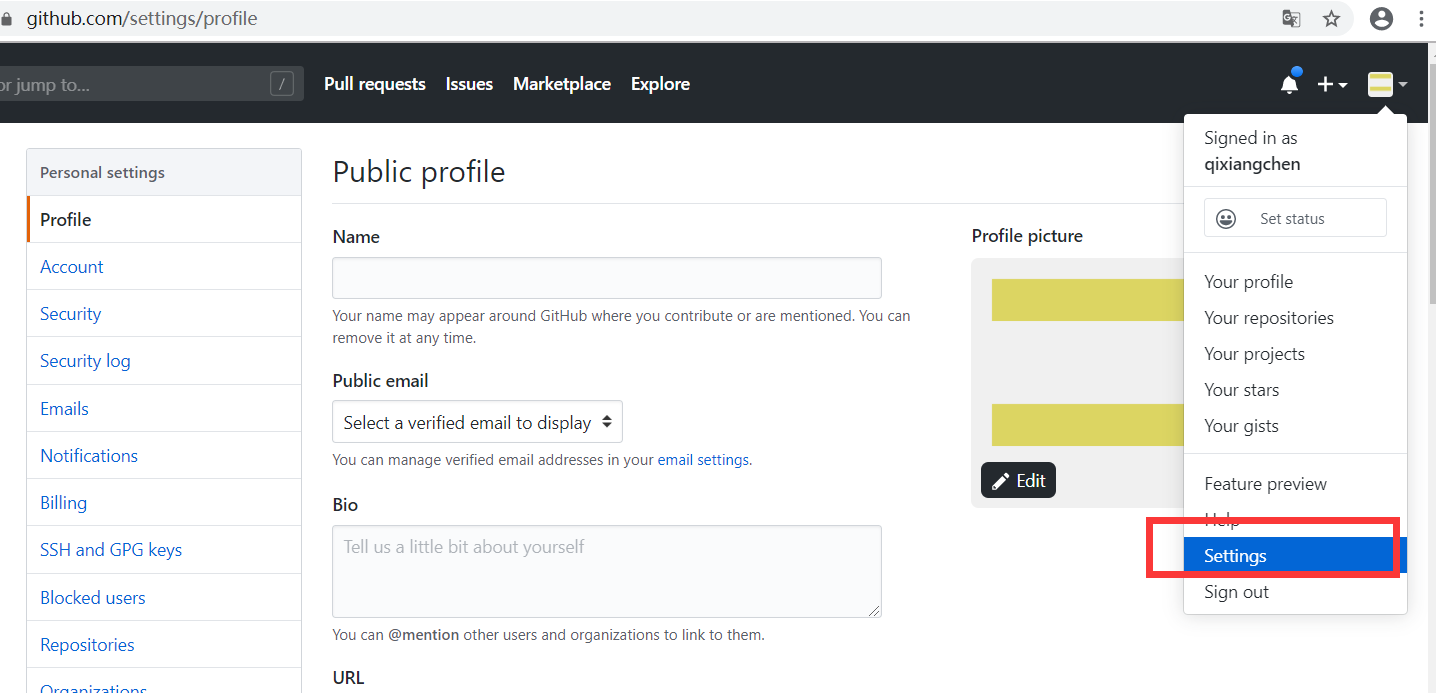Open Billing settings in sidebar
Image resolution: width=1436 pixels, height=693 pixels.
(164, 502)
